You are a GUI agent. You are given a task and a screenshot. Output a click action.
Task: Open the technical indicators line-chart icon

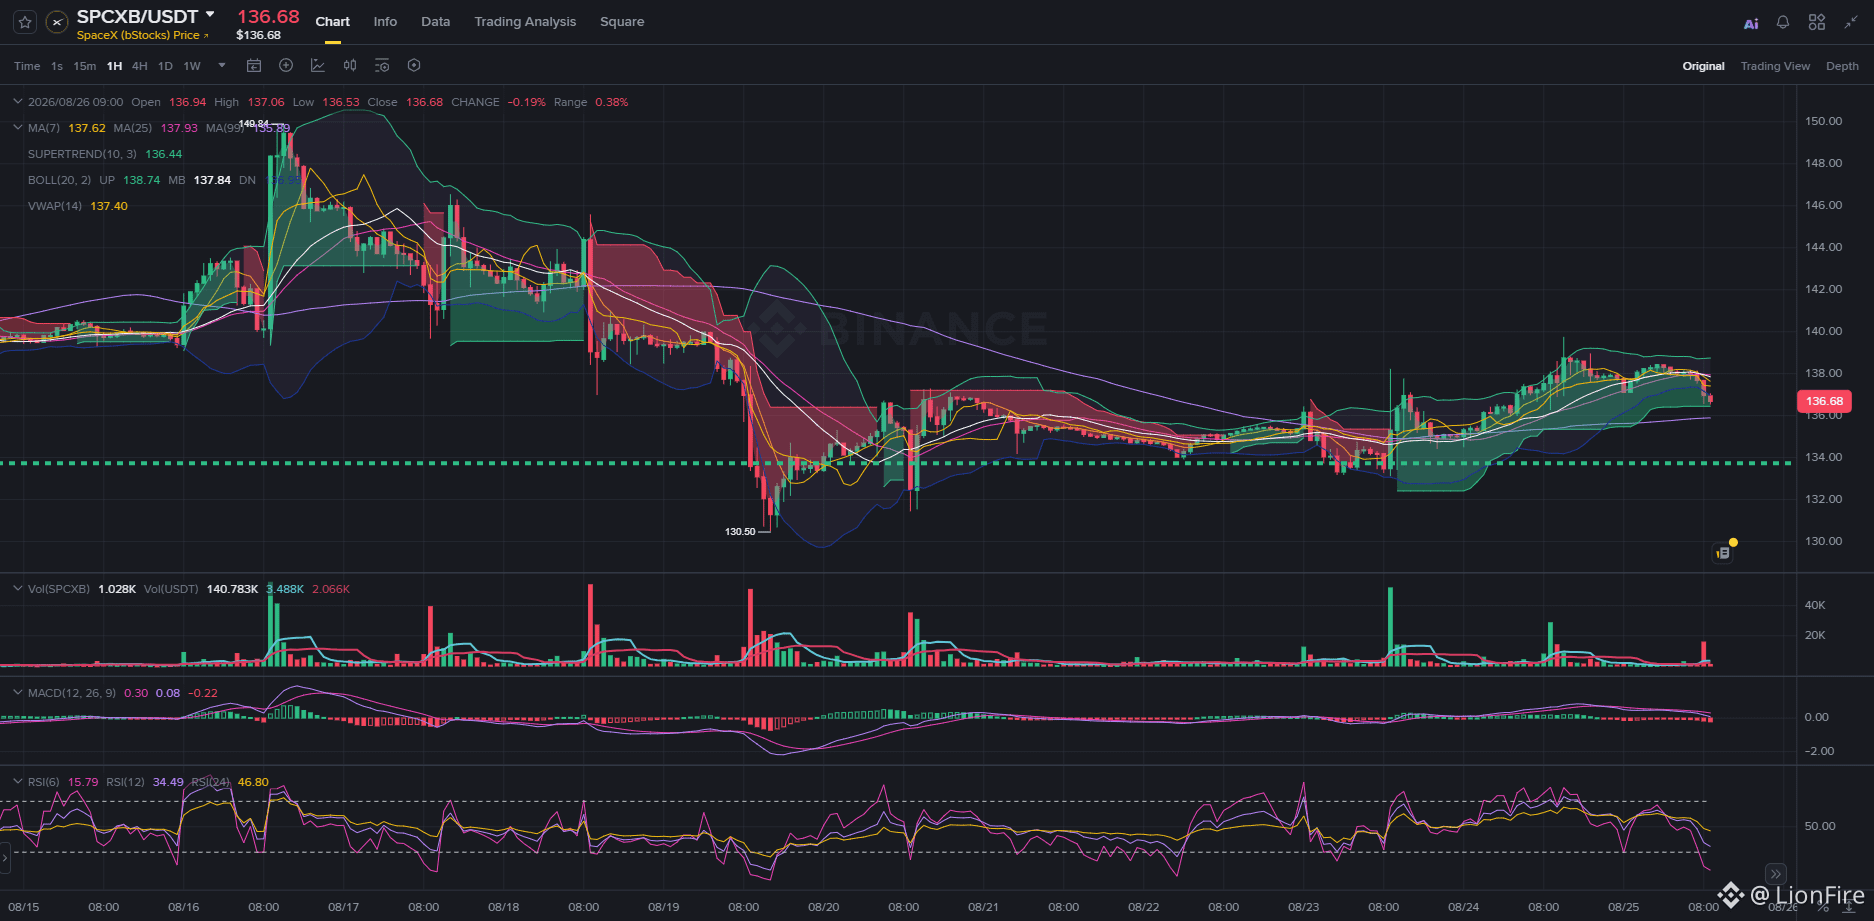(x=318, y=66)
